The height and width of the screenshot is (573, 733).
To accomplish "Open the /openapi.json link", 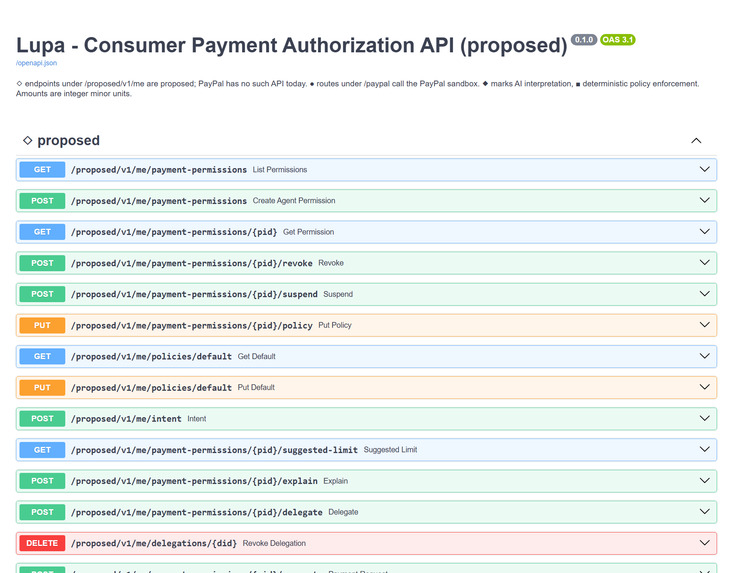I will [36, 63].
